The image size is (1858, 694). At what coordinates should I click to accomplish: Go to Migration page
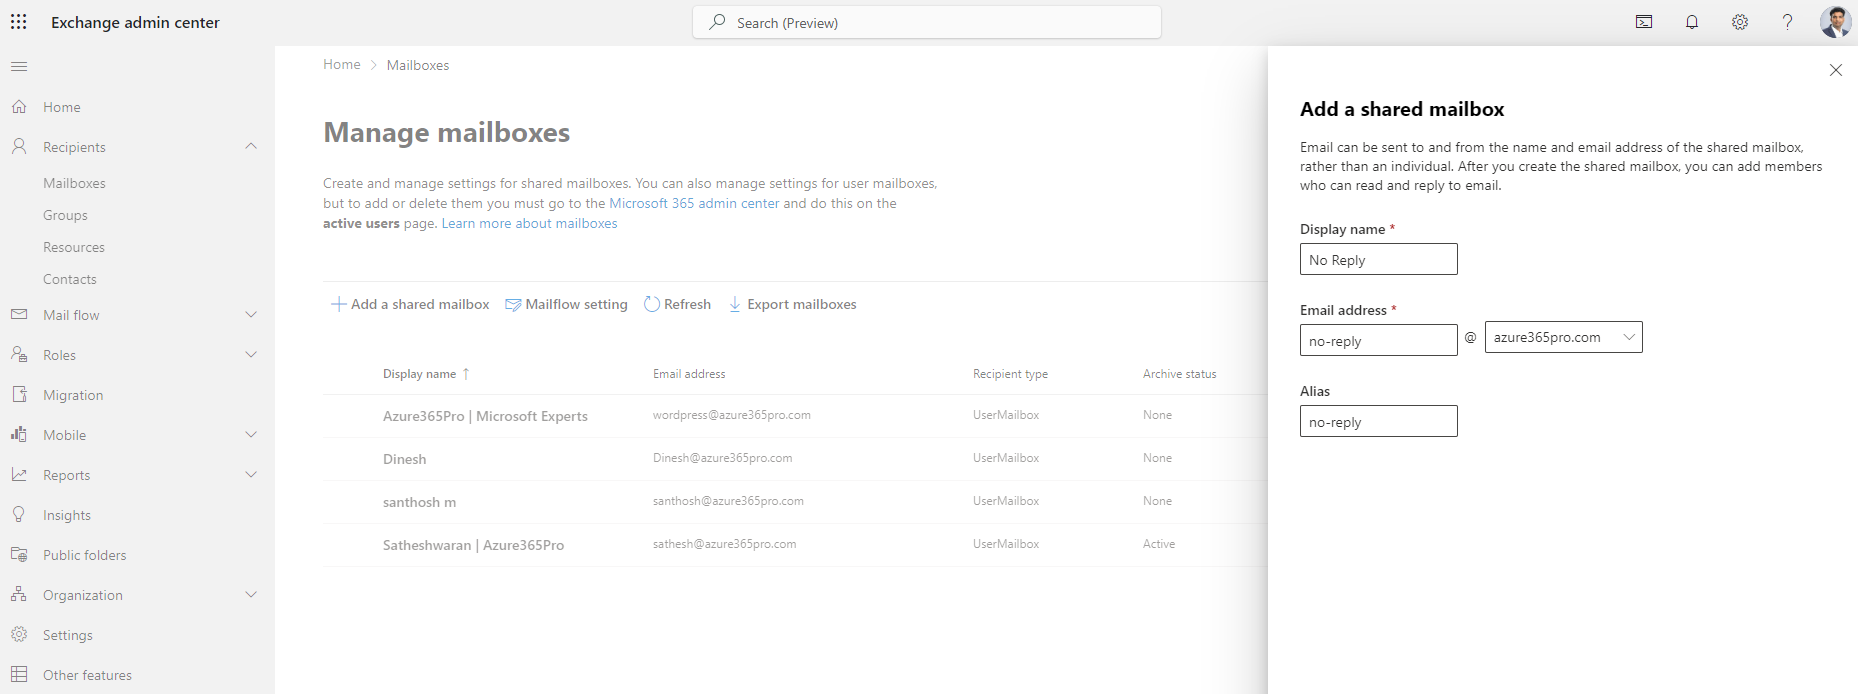73,395
